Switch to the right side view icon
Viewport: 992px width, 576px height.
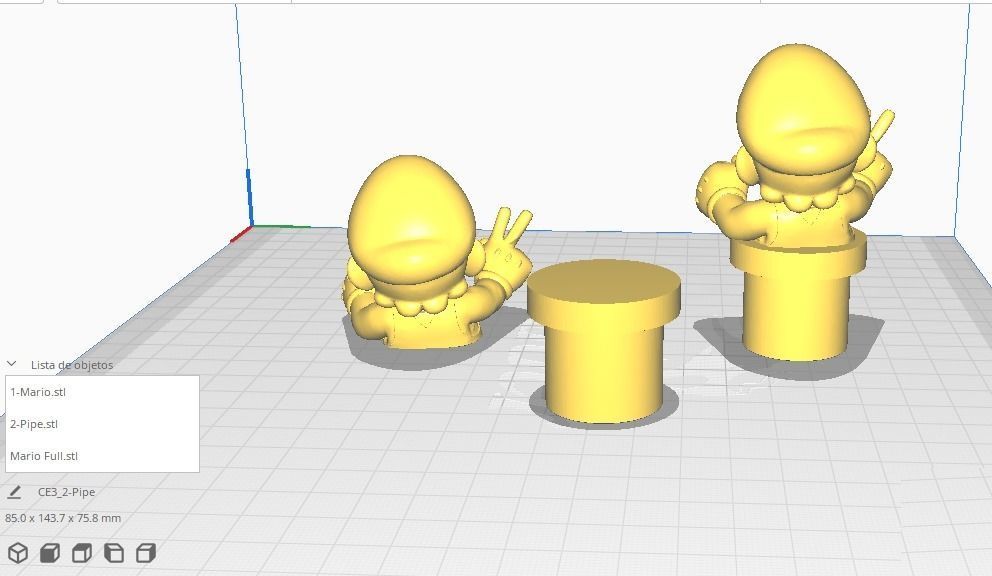coord(146,553)
